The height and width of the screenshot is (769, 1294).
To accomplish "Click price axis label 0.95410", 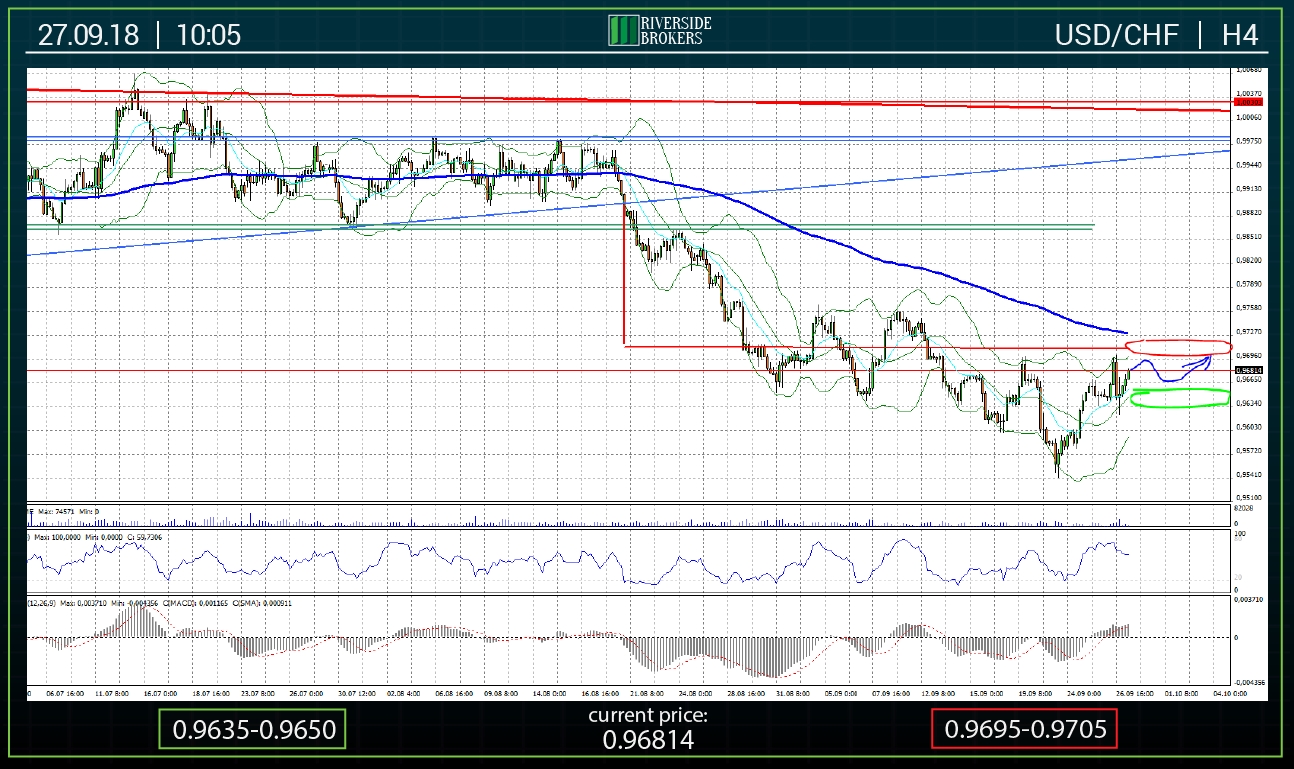I will coord(1249,475).
